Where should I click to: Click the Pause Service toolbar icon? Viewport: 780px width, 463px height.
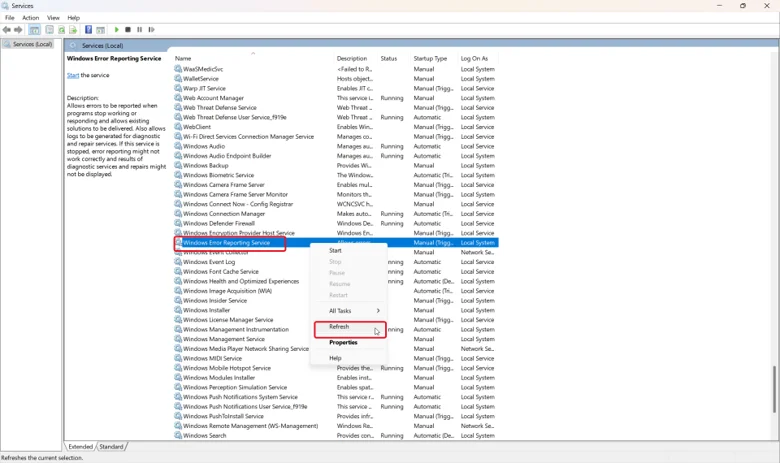[x=139, y=30]
